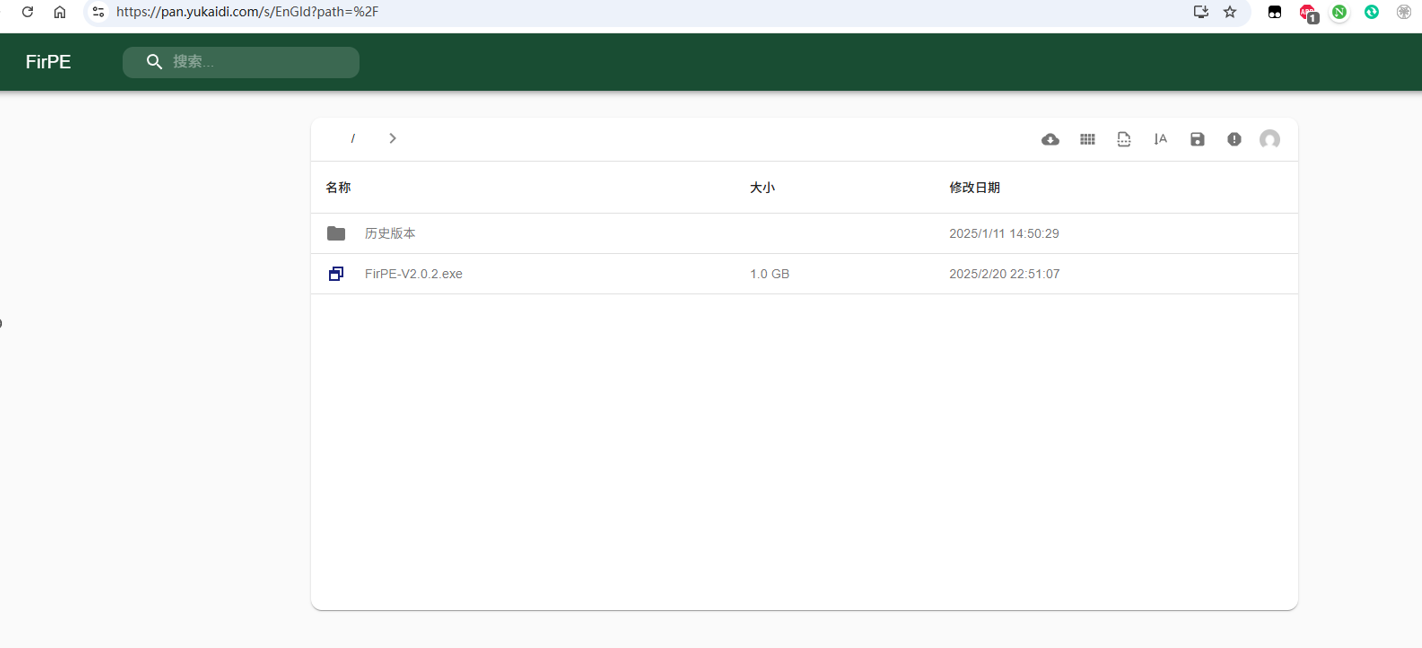The width and height of the screenshot is (1422, 648).
Task: Open the ABP ad blocker extension
Action: [x=1307, y=12]
